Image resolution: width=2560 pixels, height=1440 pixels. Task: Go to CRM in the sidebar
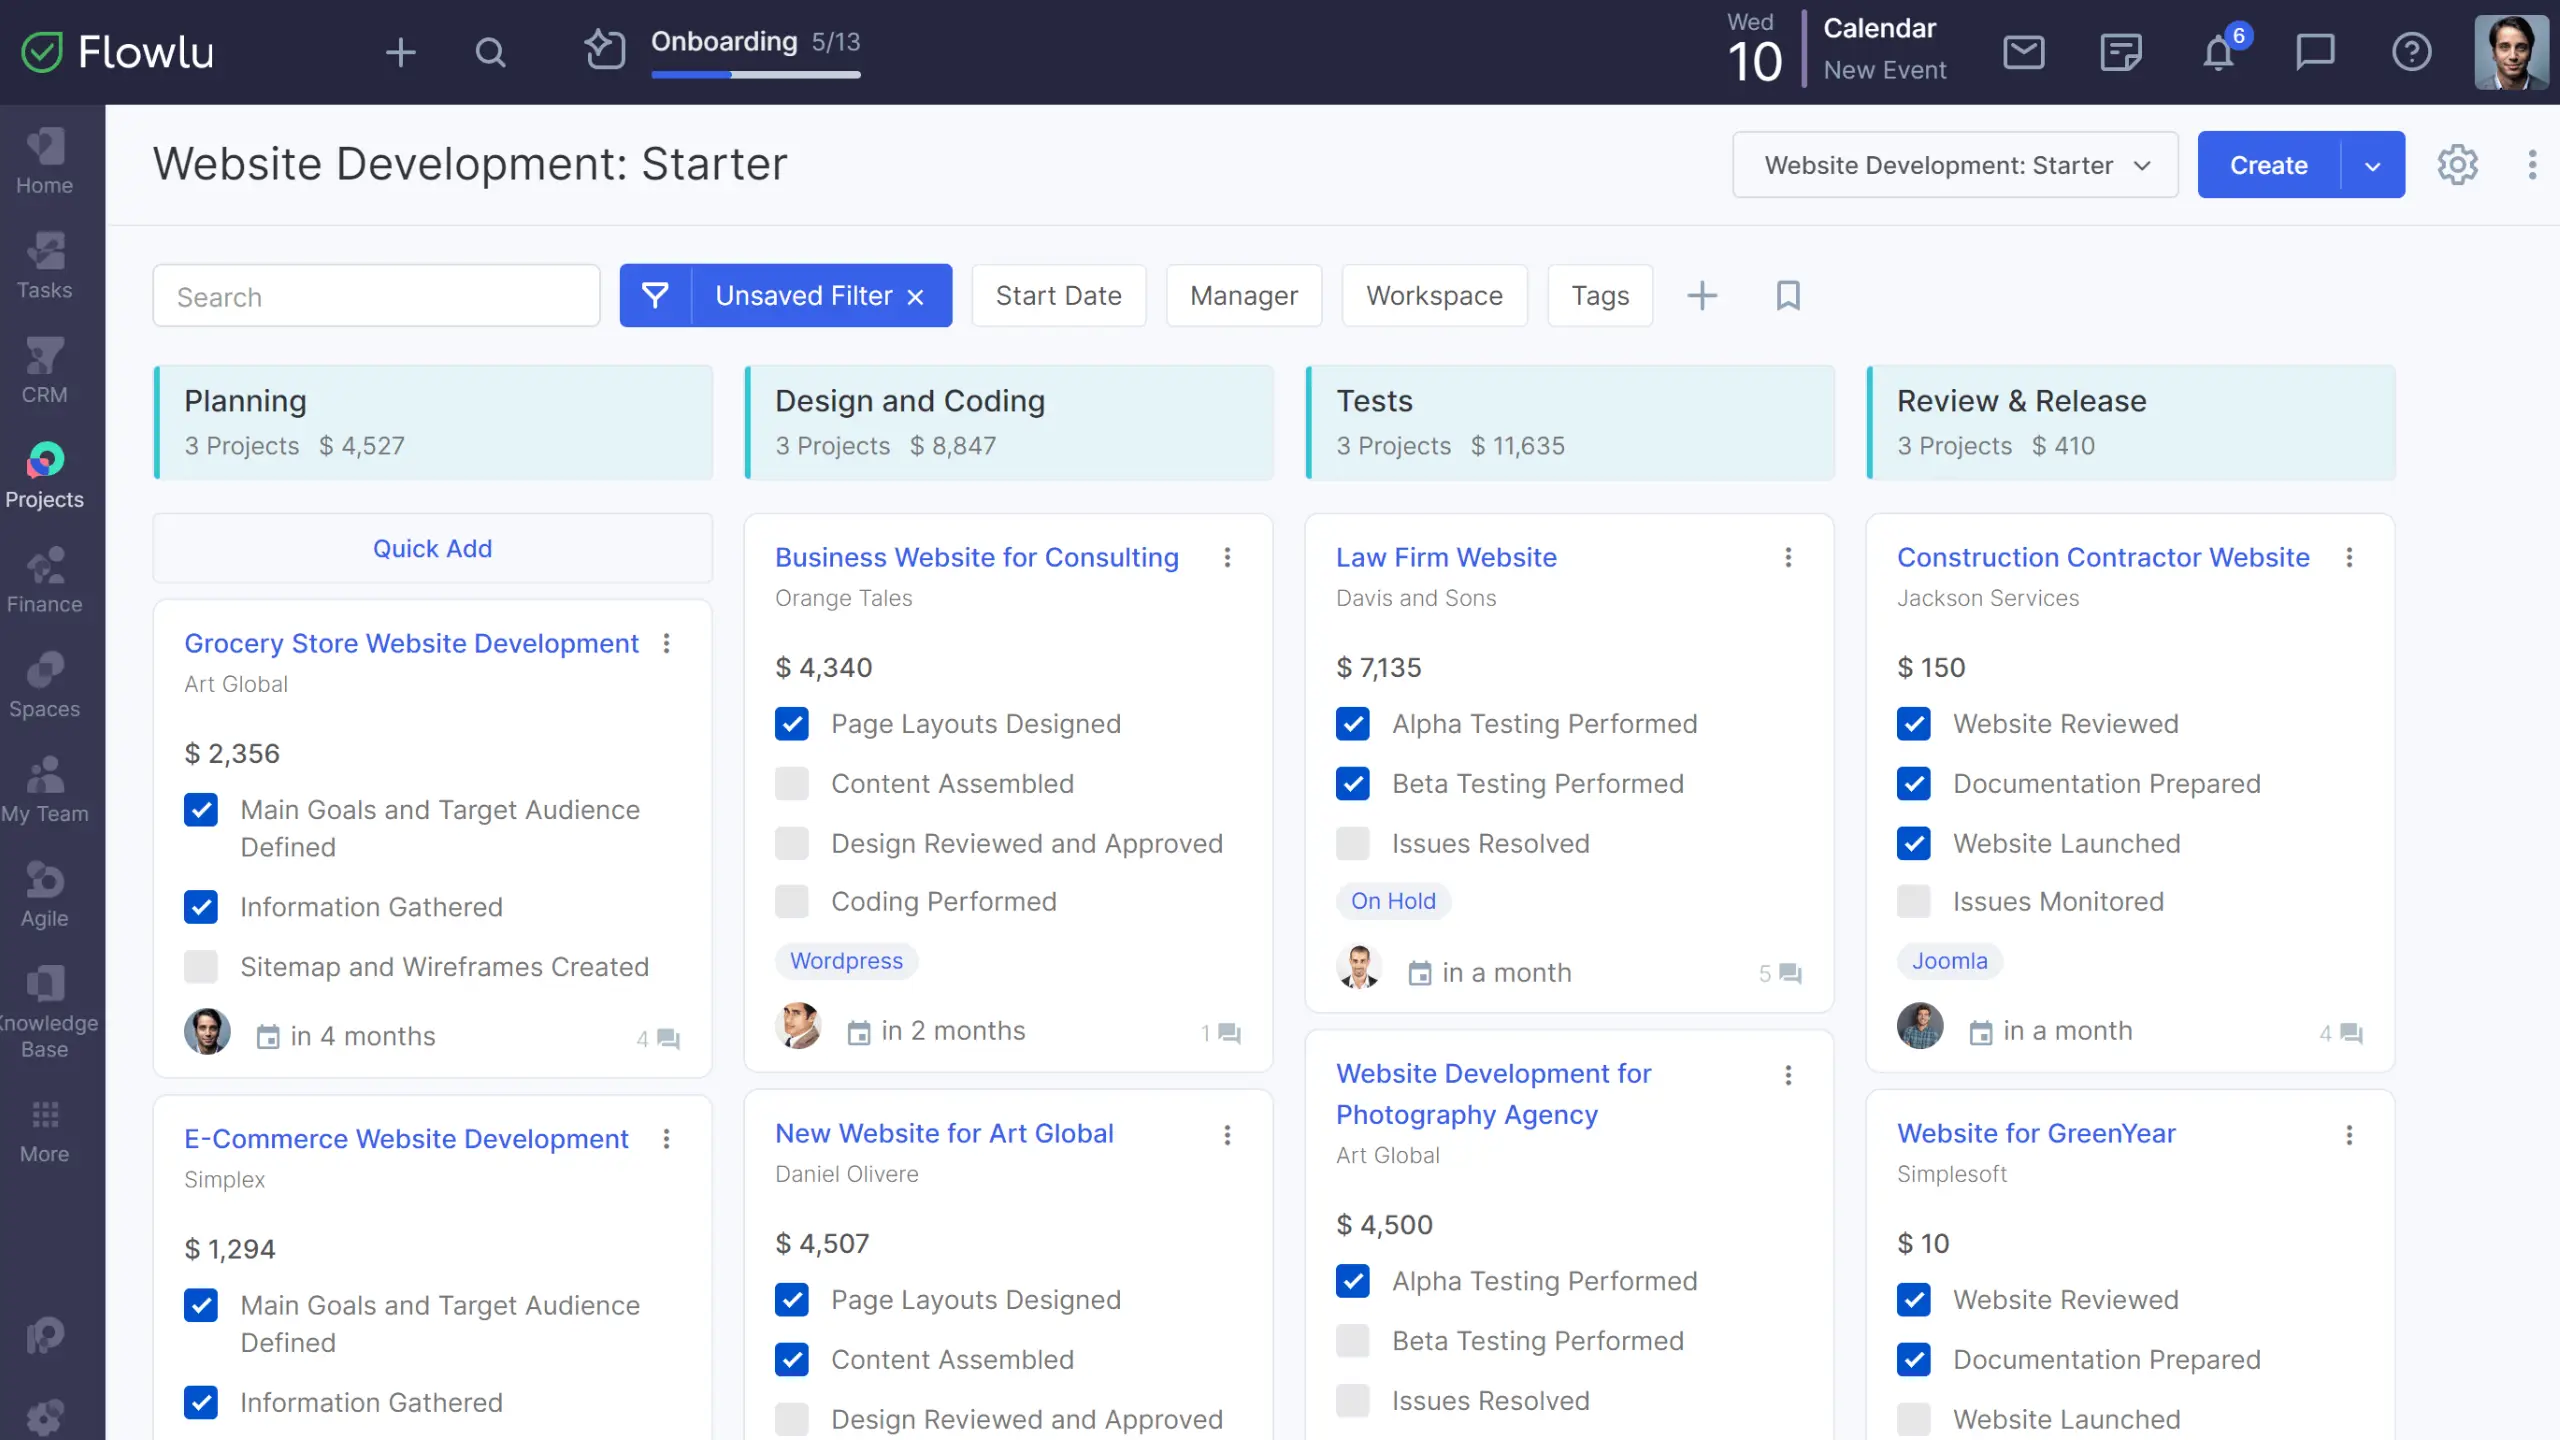click(45, 370)
